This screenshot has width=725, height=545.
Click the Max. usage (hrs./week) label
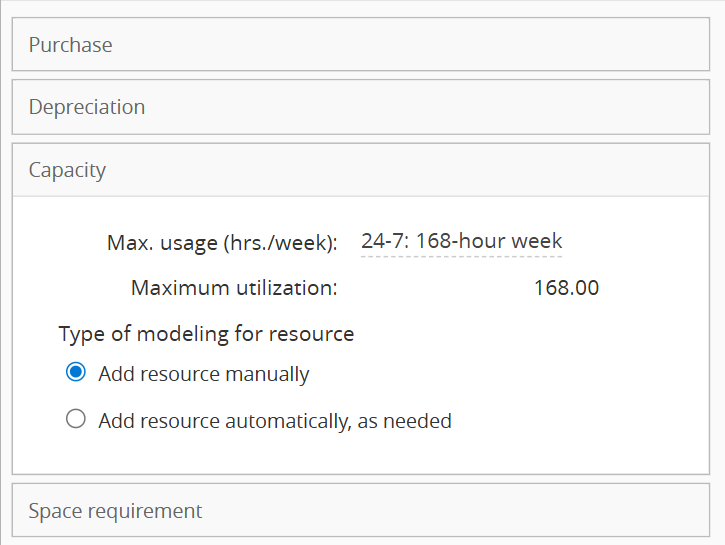pos(222,242)
